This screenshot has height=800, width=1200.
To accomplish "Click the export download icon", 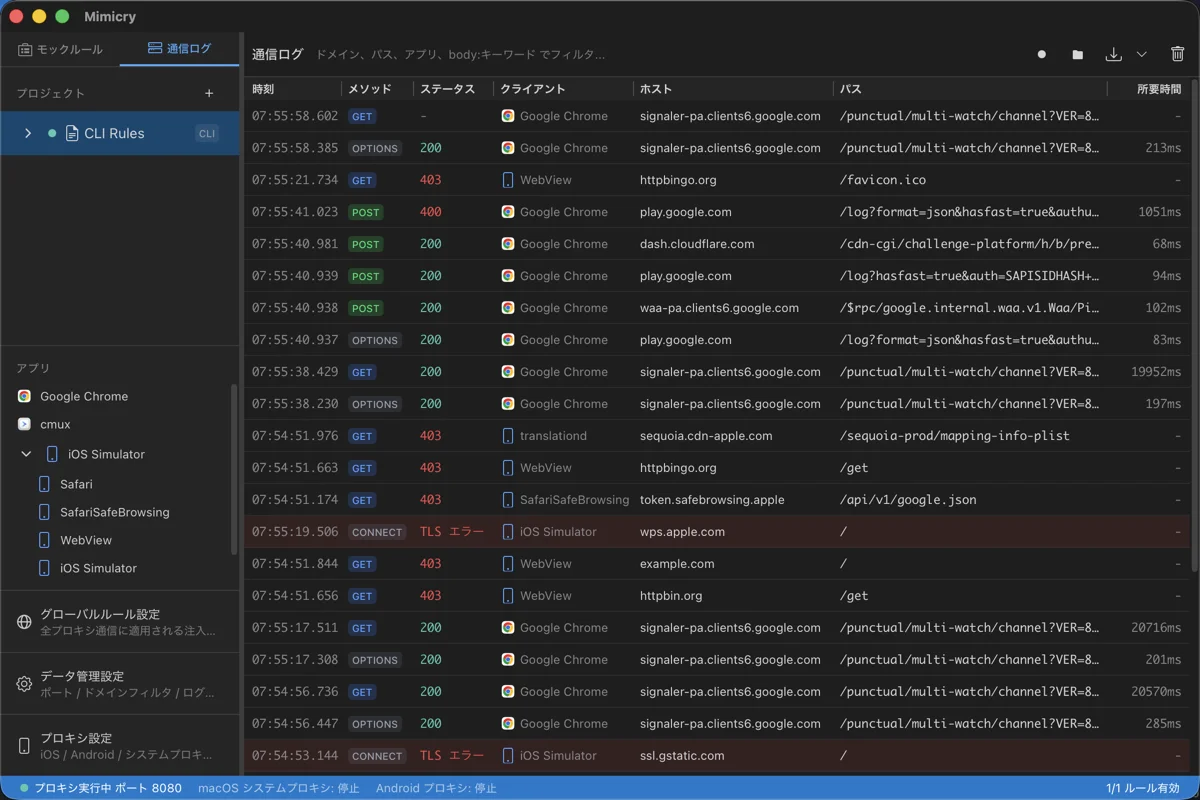I will [x=1114, y=54].
